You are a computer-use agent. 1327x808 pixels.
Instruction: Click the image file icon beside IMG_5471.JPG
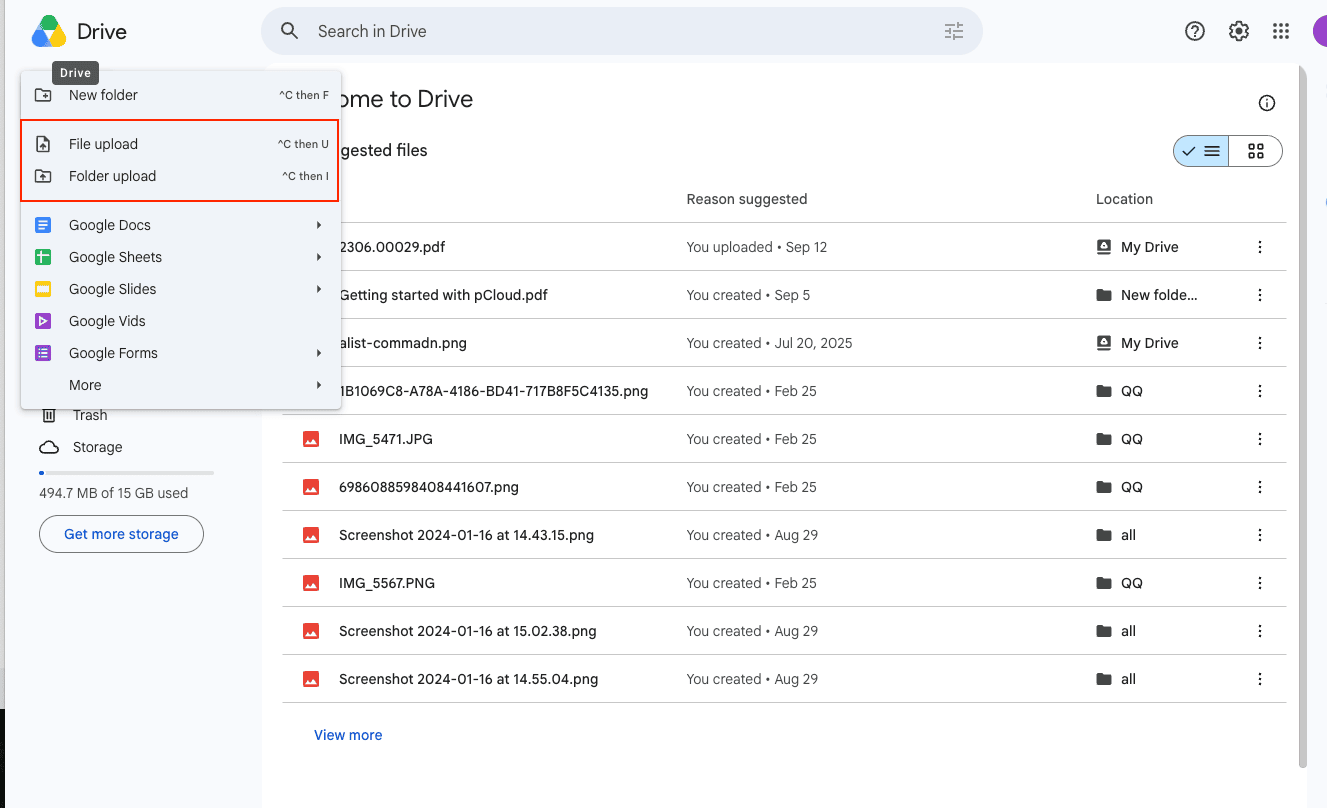point(311,439)
